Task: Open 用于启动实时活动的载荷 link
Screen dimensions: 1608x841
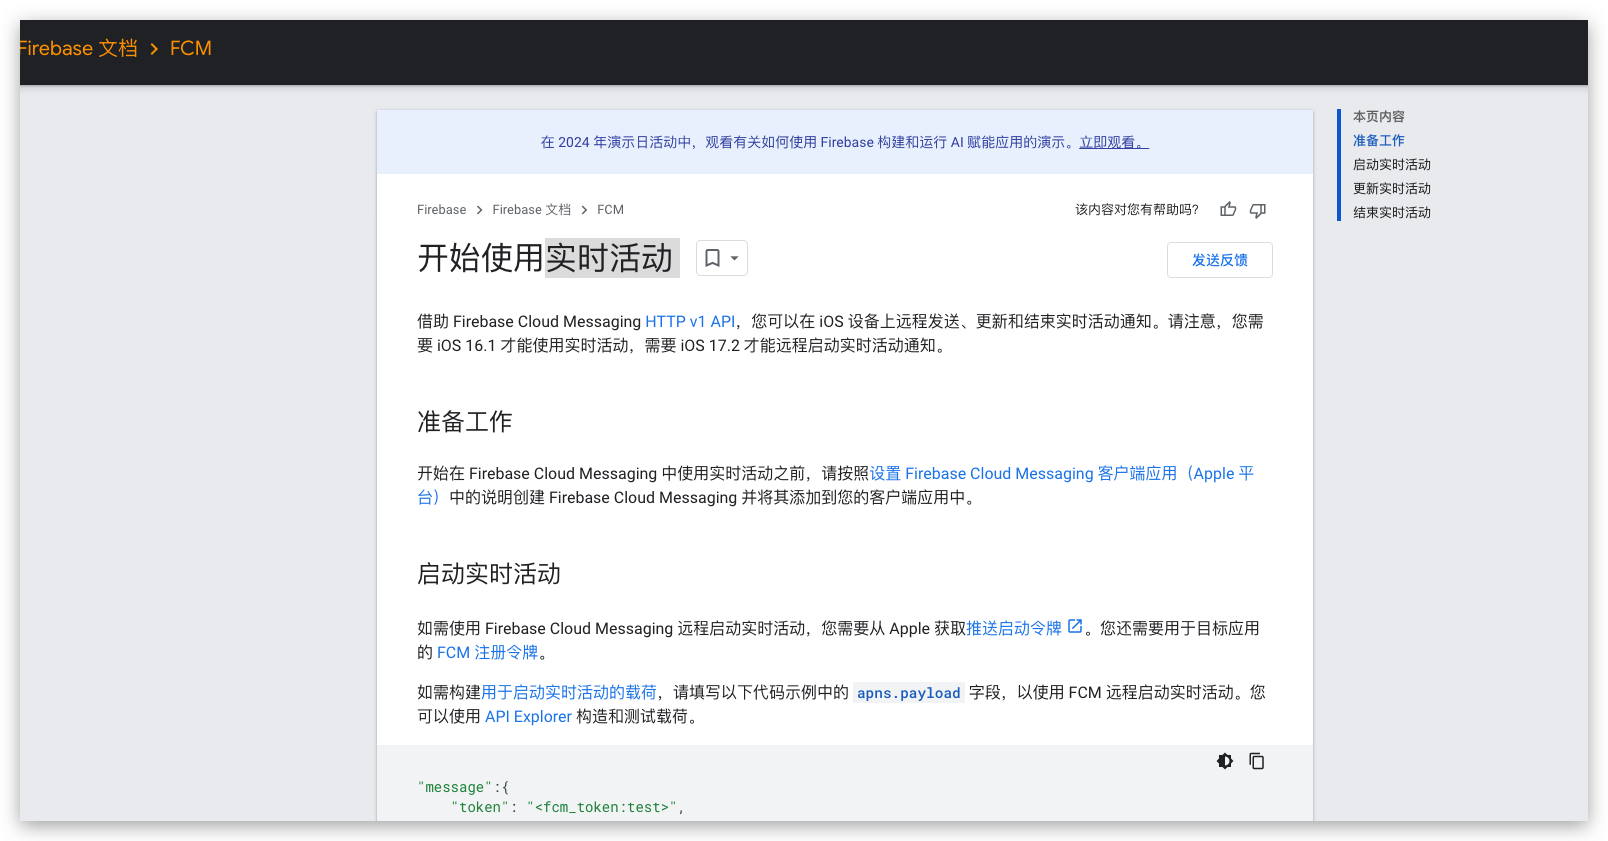Action: tap(569, 692)
